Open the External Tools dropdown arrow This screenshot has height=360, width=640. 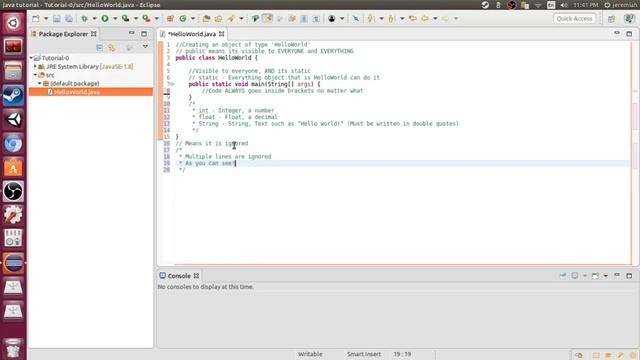point(156,18)
